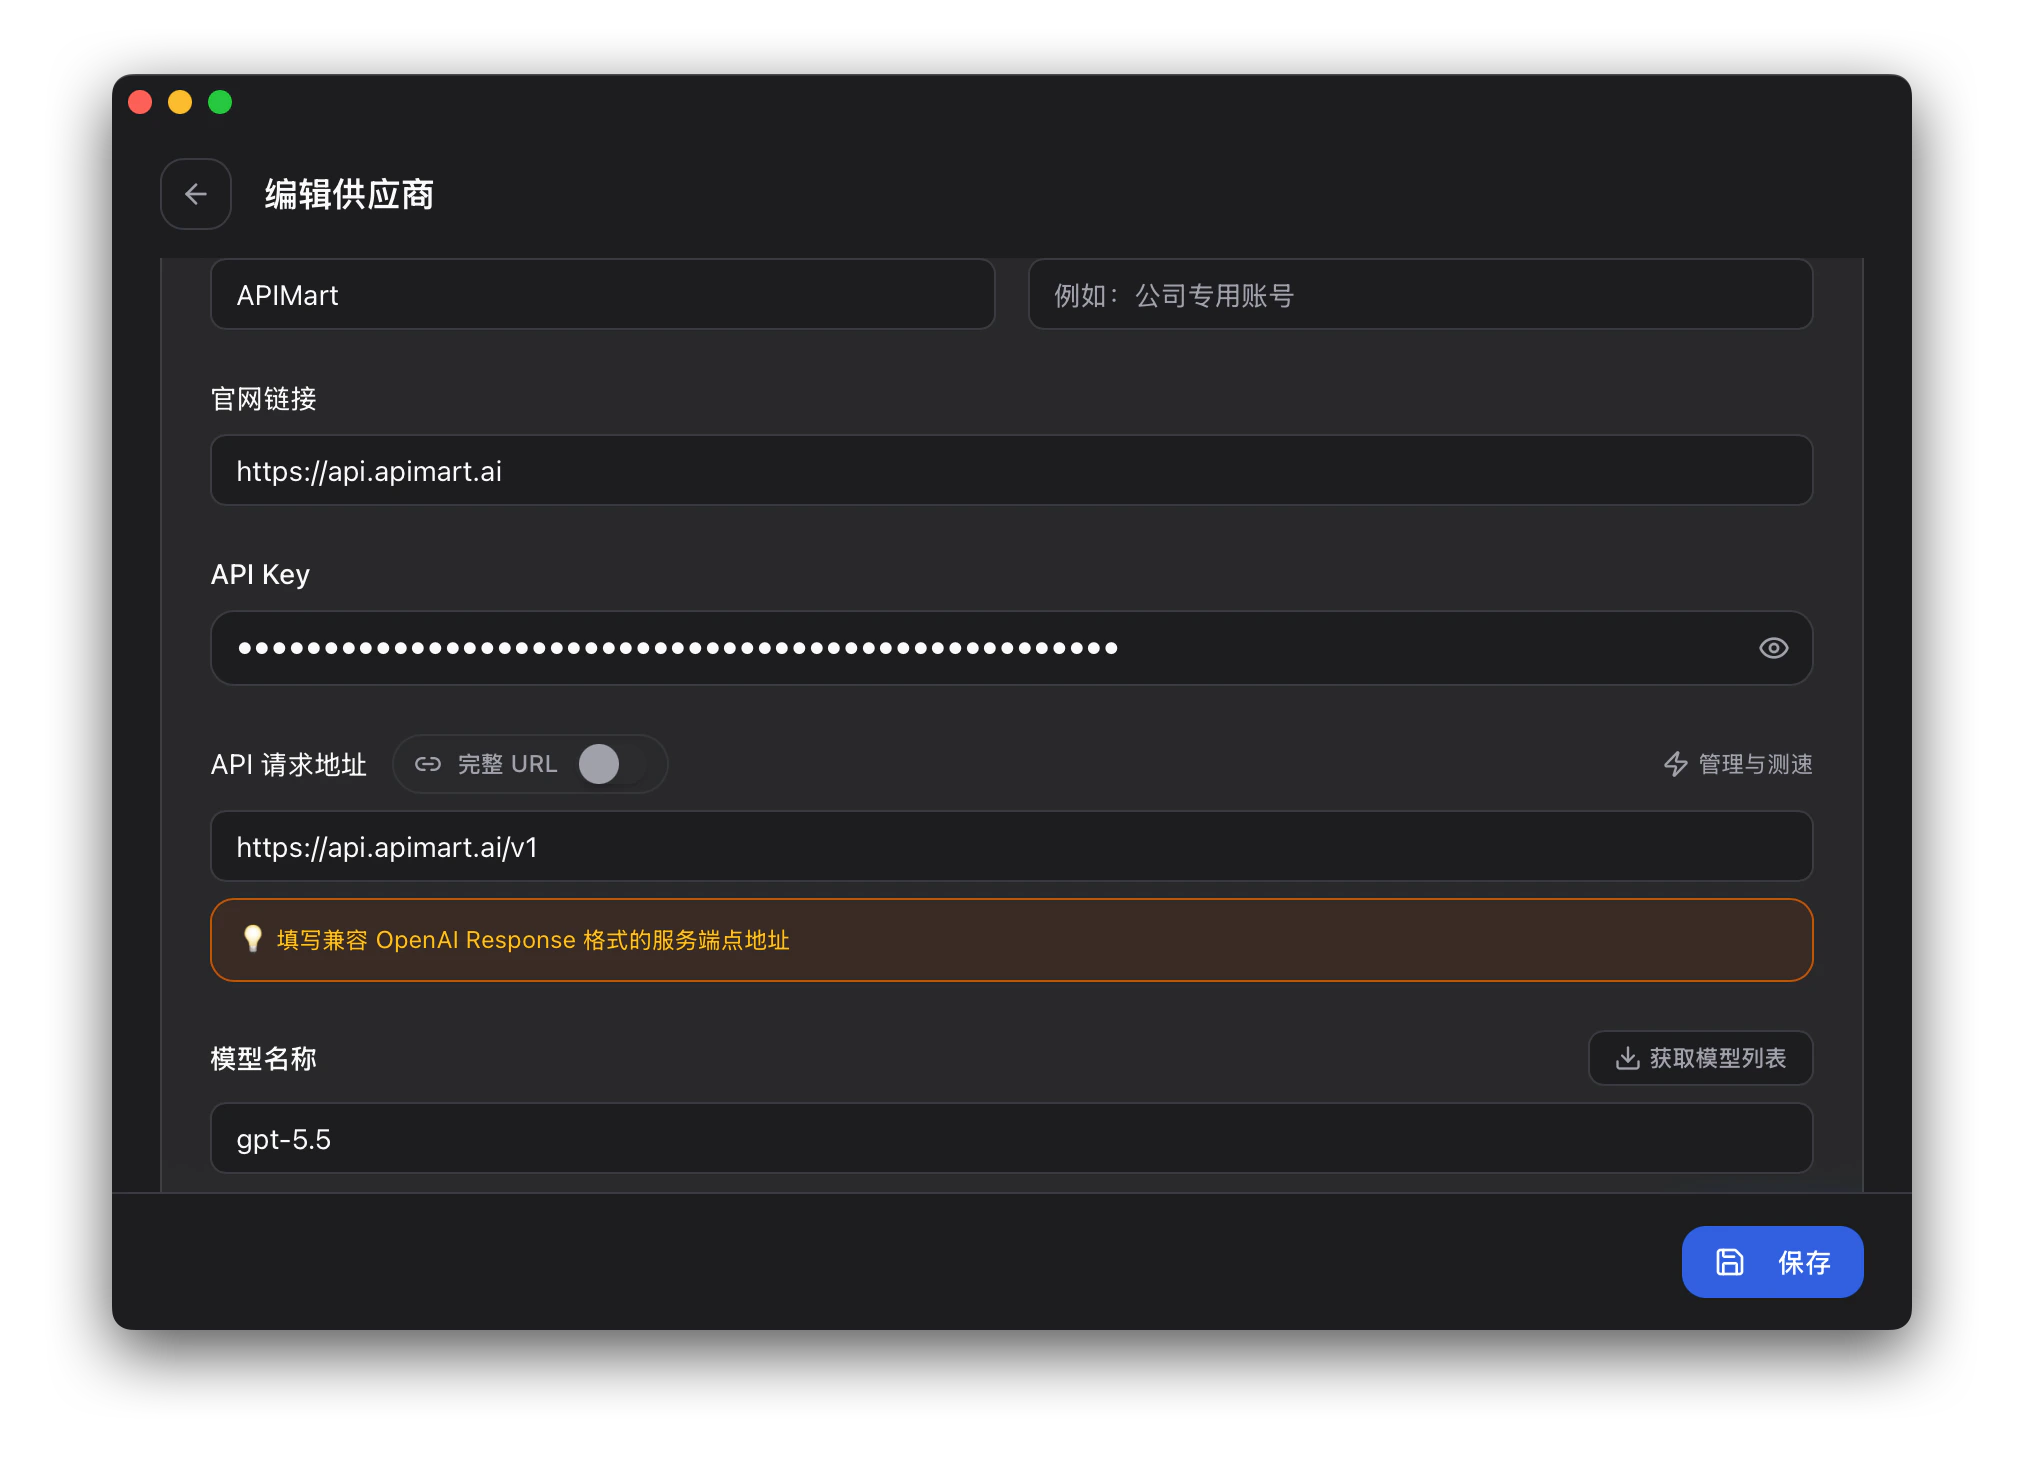
Task: Click the 例如：公司专用账号 remark field
Action: click(1420, 295)
